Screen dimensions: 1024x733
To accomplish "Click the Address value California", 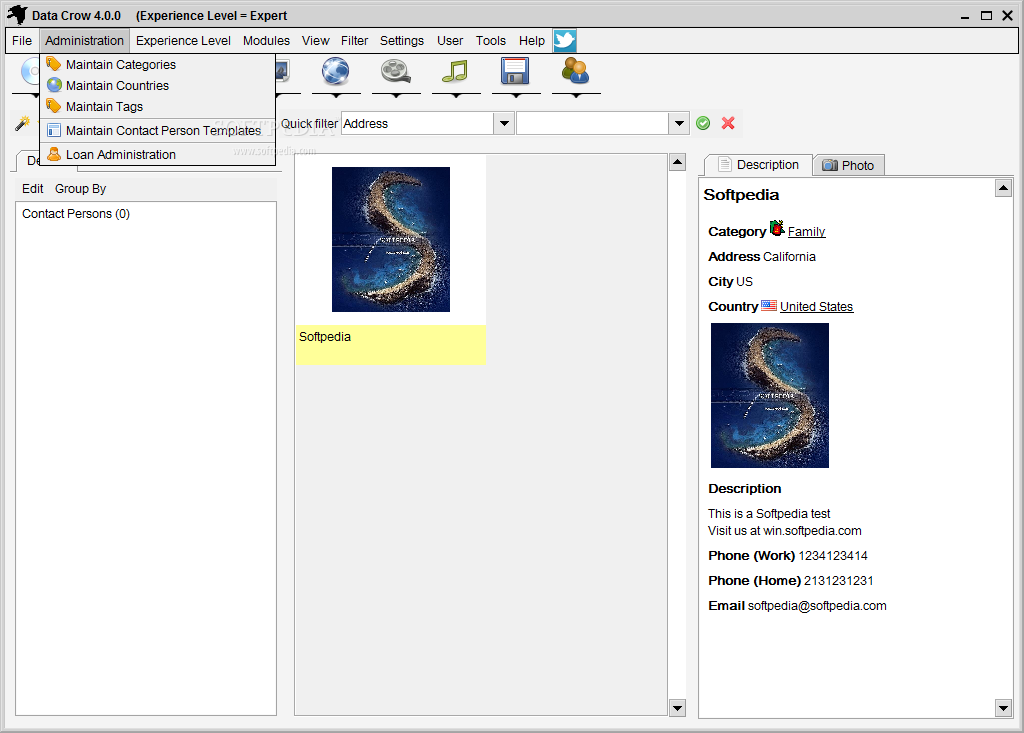I will [x=789, y=257].
